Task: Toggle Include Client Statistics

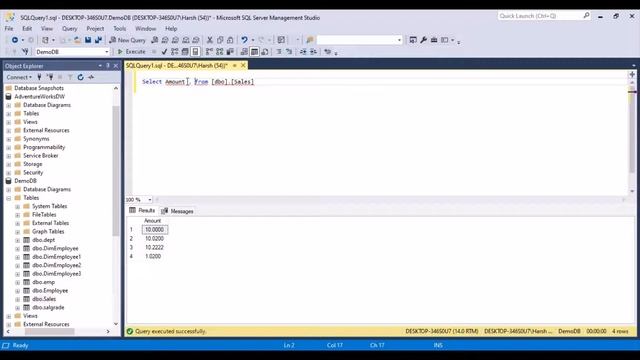Action: [x=230, y=52]
